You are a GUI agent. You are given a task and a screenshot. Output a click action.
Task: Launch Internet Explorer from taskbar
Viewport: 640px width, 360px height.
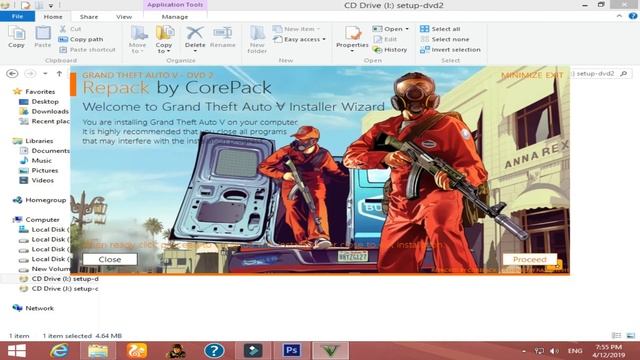(x=59, y=351)
